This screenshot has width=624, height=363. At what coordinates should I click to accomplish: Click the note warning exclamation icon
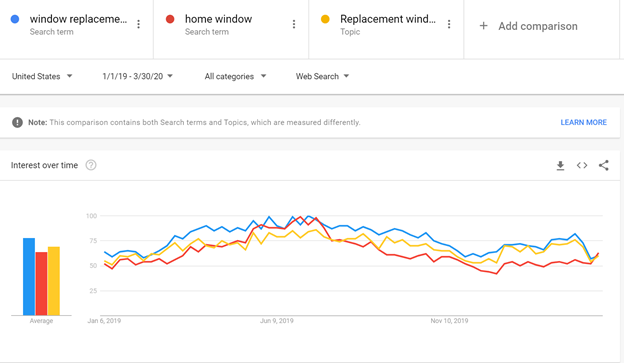click(x=17, y=122)
